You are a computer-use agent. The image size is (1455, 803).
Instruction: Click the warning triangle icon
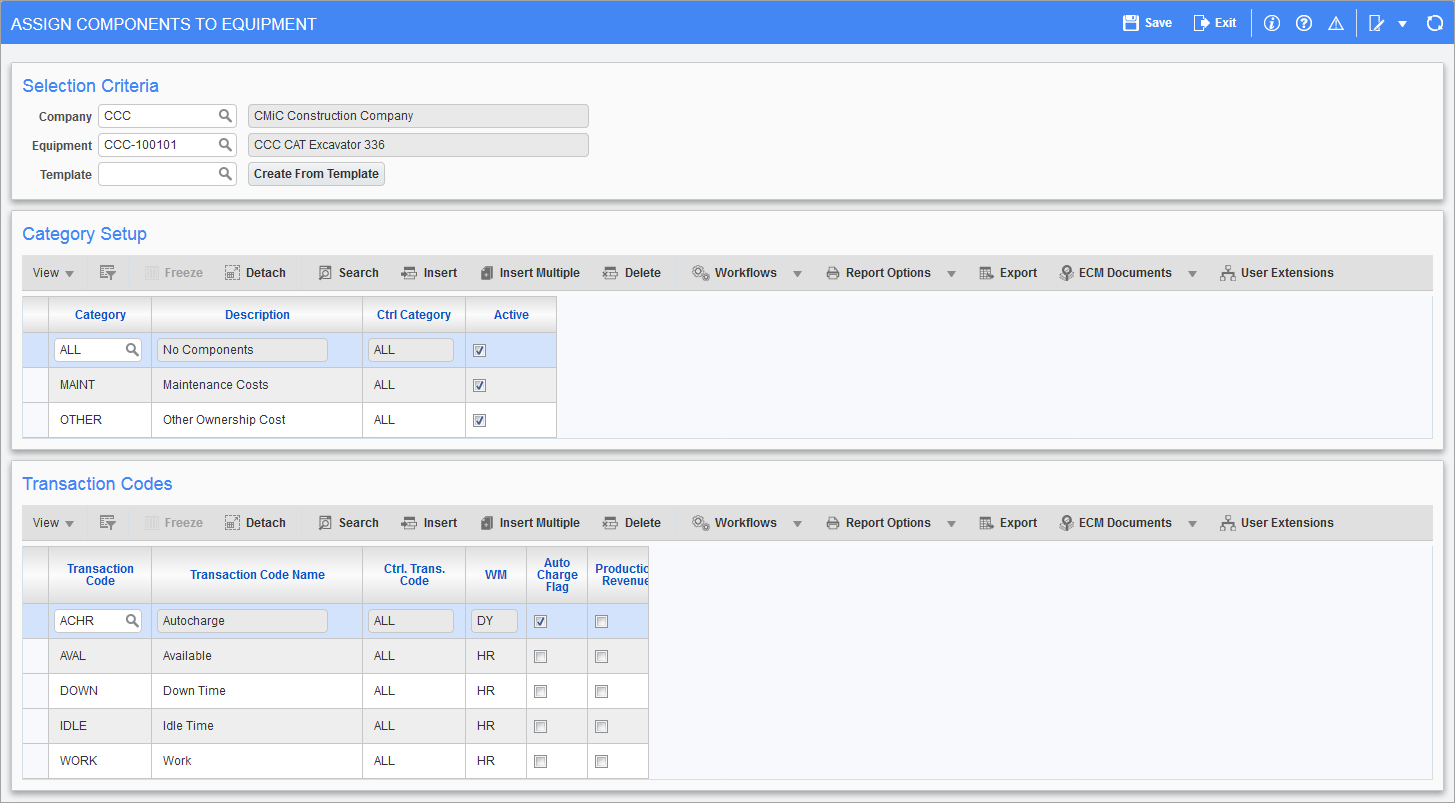pyautogui.click(x=1336, y=23)
